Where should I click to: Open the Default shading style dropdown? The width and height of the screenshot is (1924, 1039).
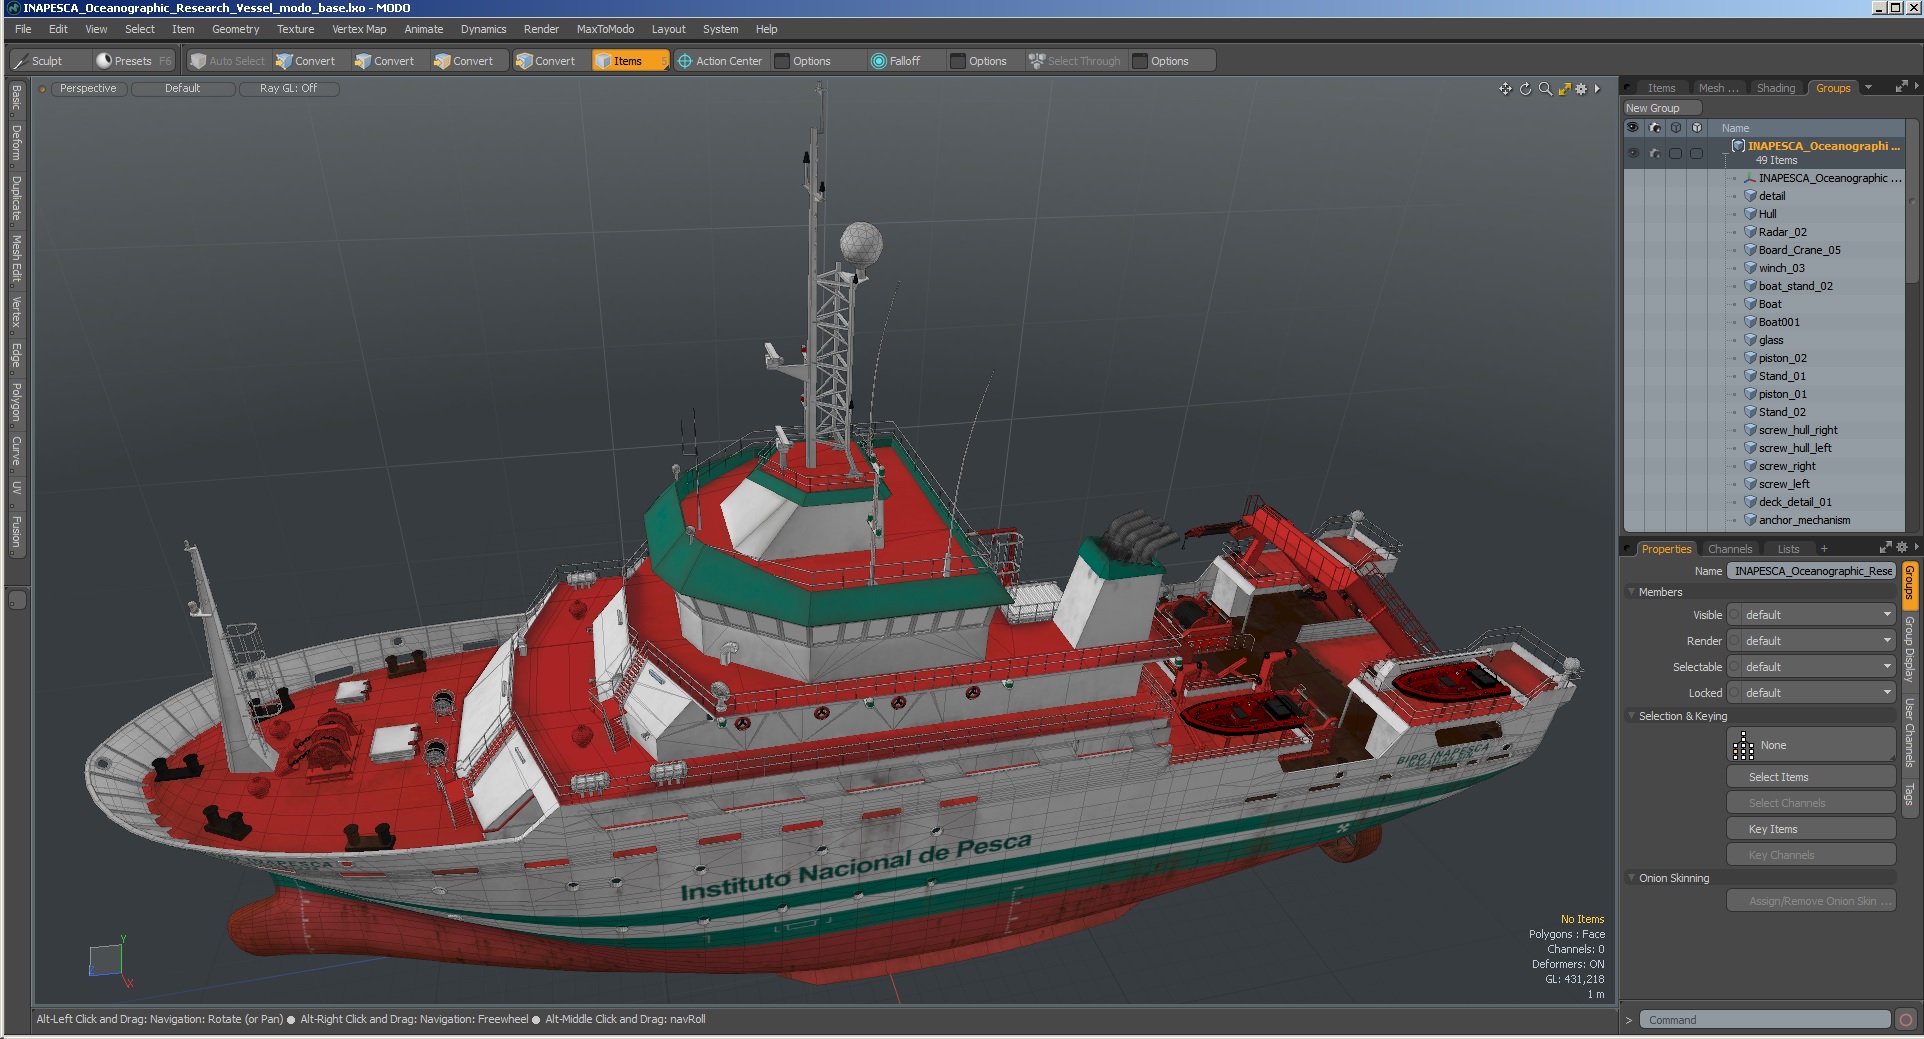[x=183, y=89]
